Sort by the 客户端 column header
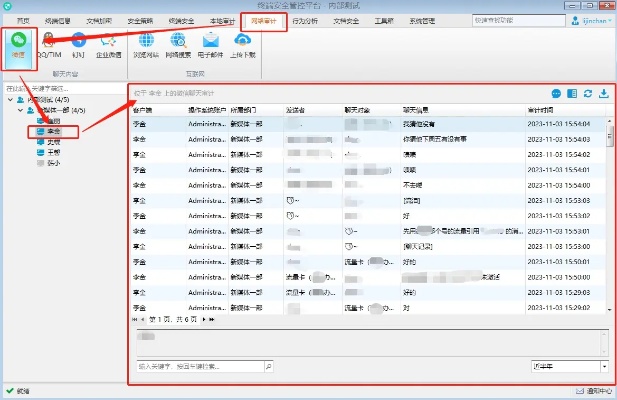The width and height of the screenshot is (617, 400). [x=159, y=111]
